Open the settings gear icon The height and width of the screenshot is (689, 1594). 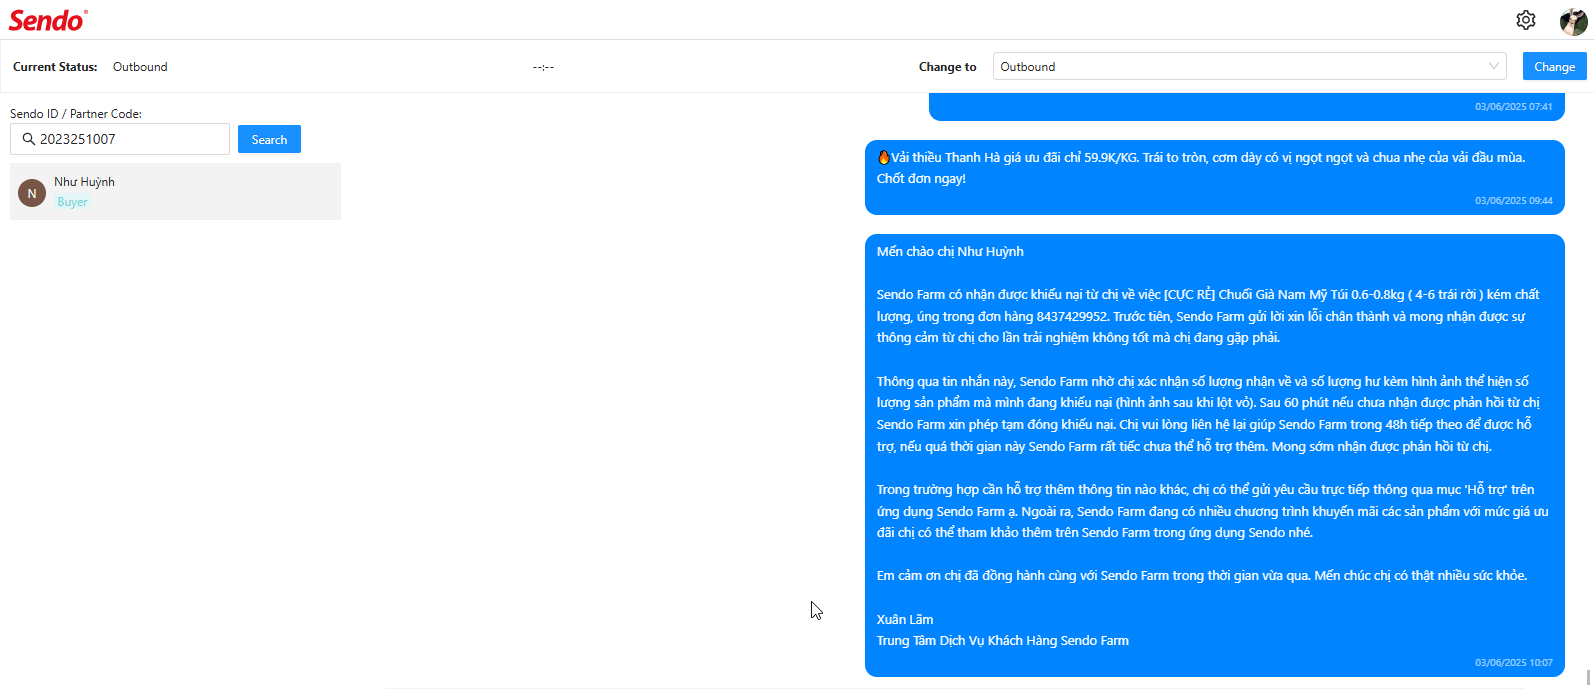click(1525, 20)
